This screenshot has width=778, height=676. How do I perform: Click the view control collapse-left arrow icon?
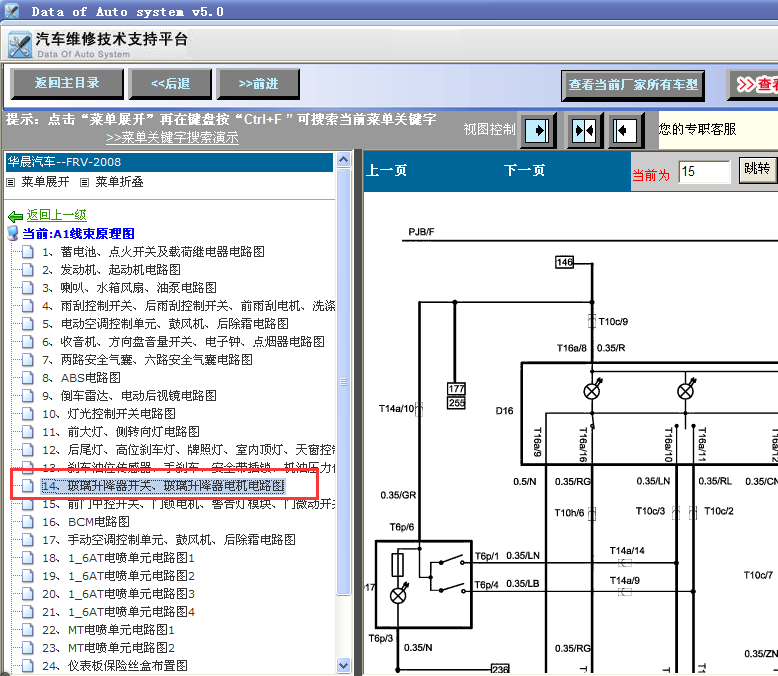(624, 131)
